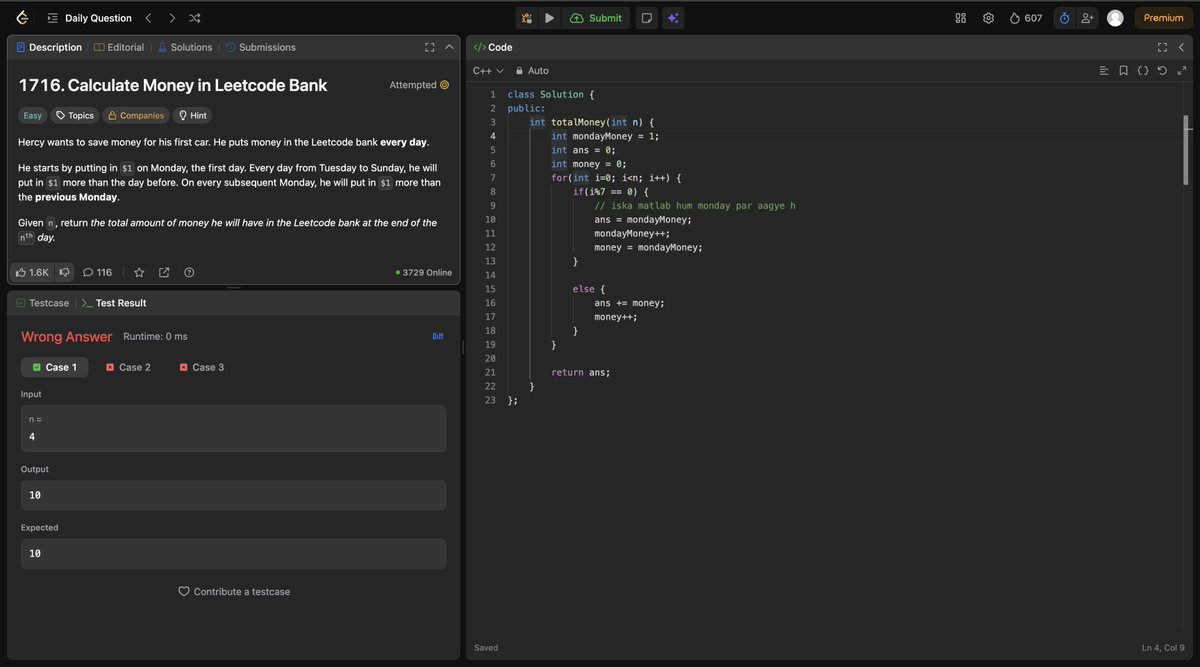This screenshot has width=1200, height=667.
Task: Open the C++ language dropdown
Action: 488,71
